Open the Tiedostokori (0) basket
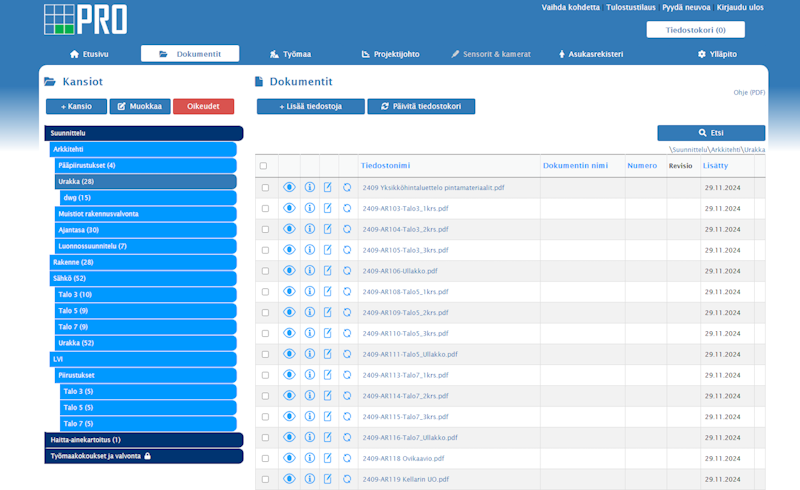The height and width of the screenshot is (490, 800). 695,30
